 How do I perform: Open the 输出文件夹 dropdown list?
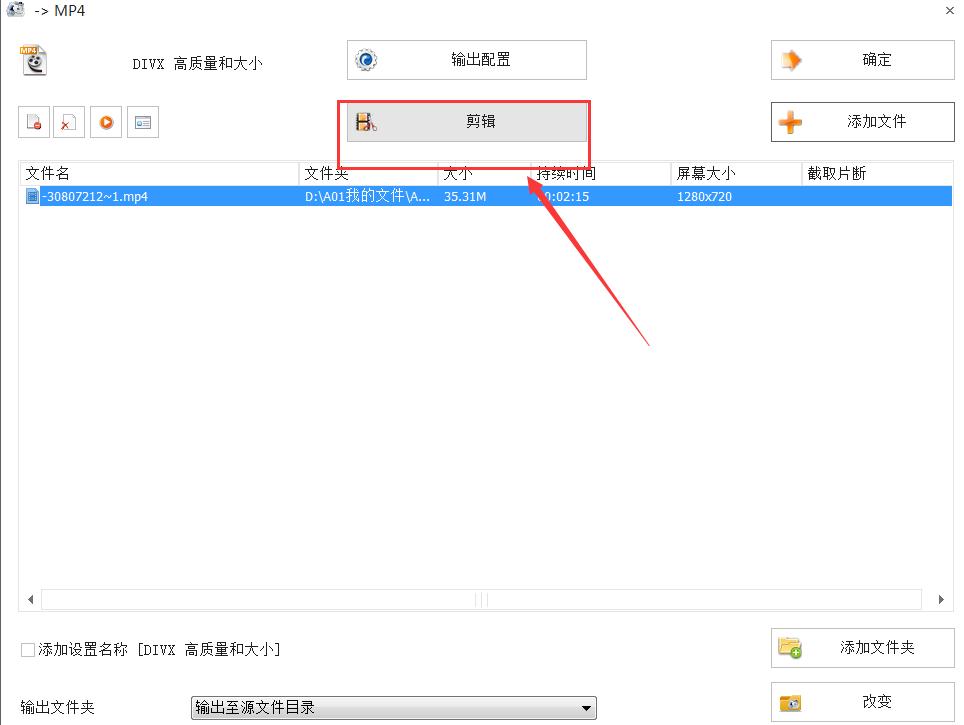(x=390, y=707)
